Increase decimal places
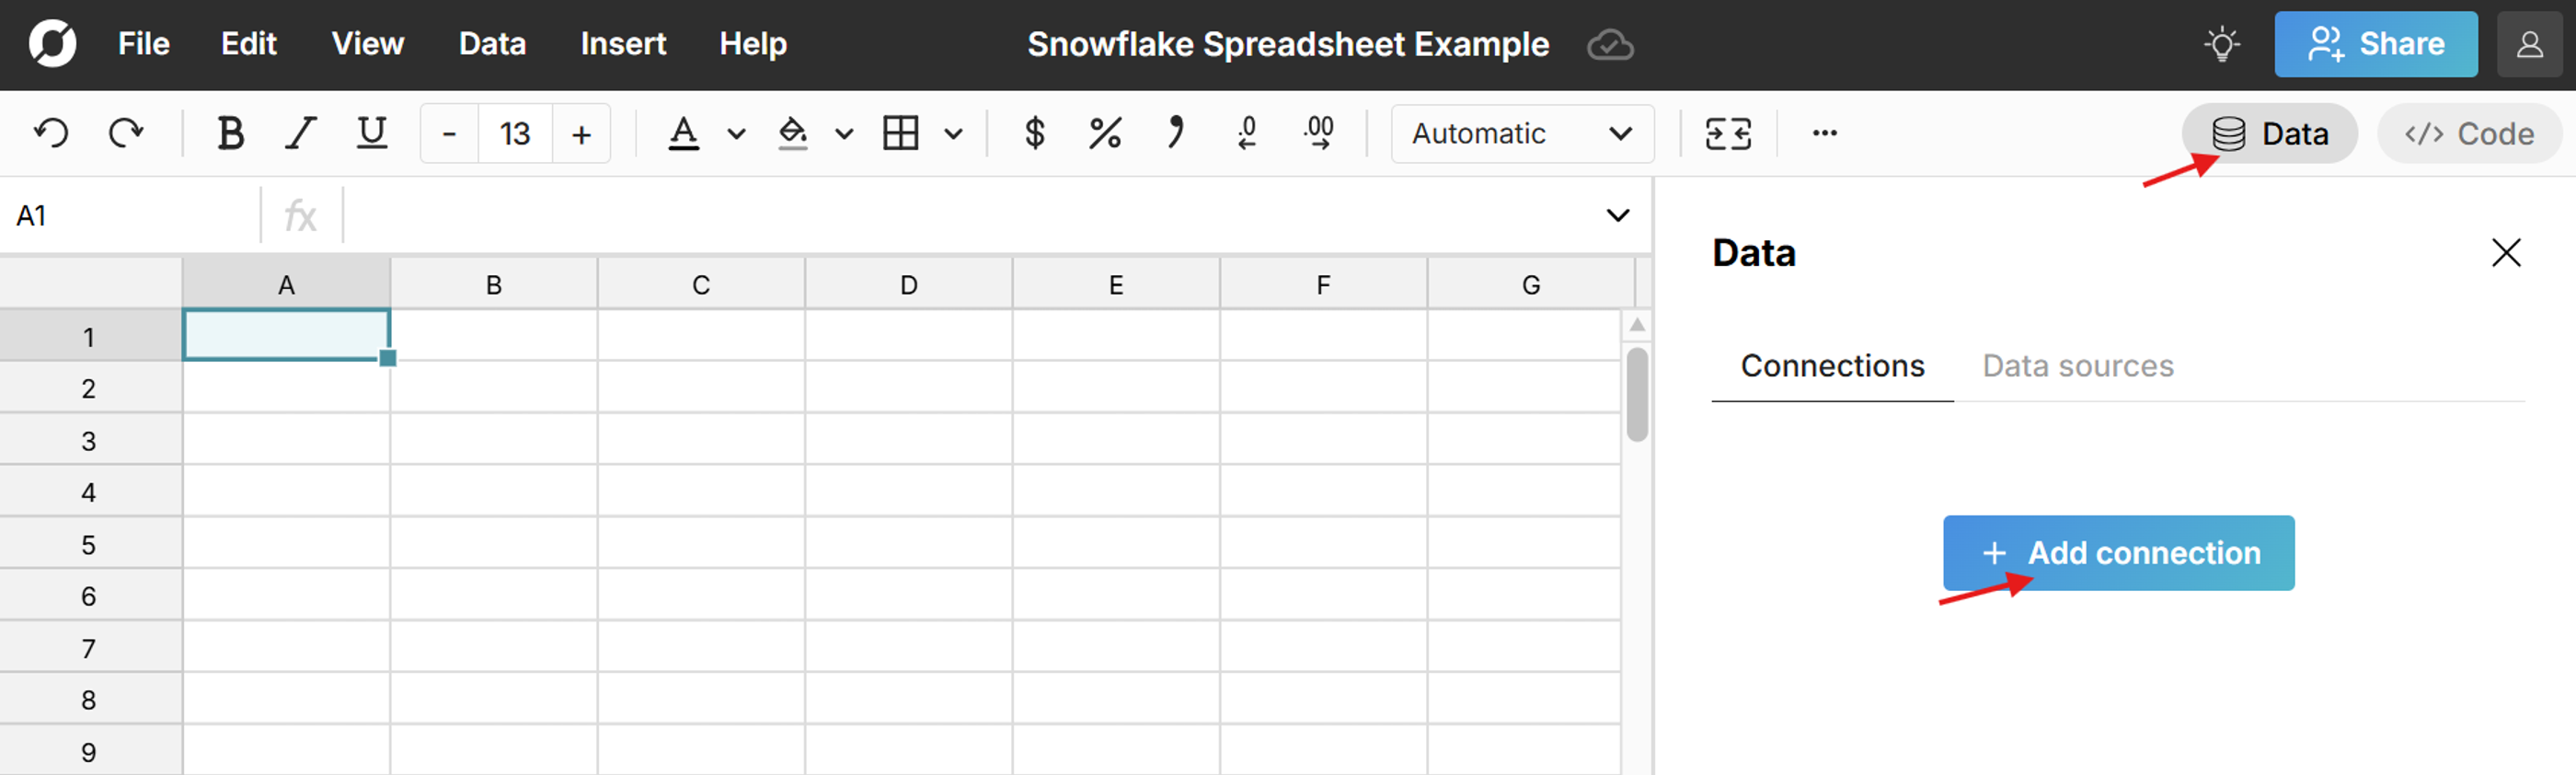The height and width of the screenshot is (775, 2576). point(1319,133)
